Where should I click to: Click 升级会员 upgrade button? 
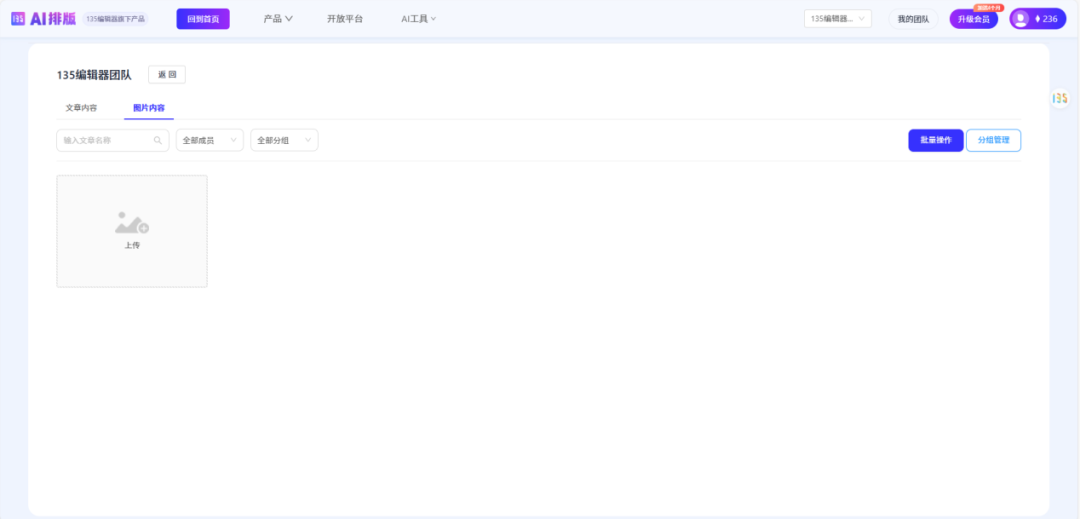click(x=974, y=19)
